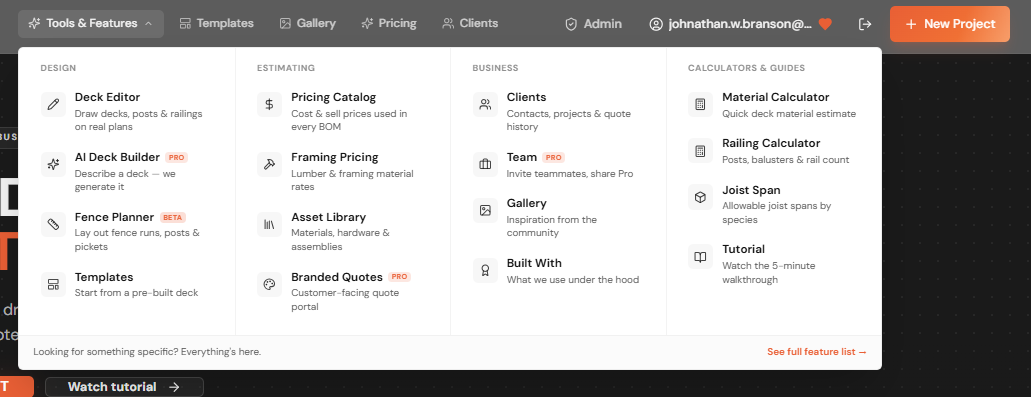Click the sparkle icon beside AI Deck Builder

tap(53, 164)
